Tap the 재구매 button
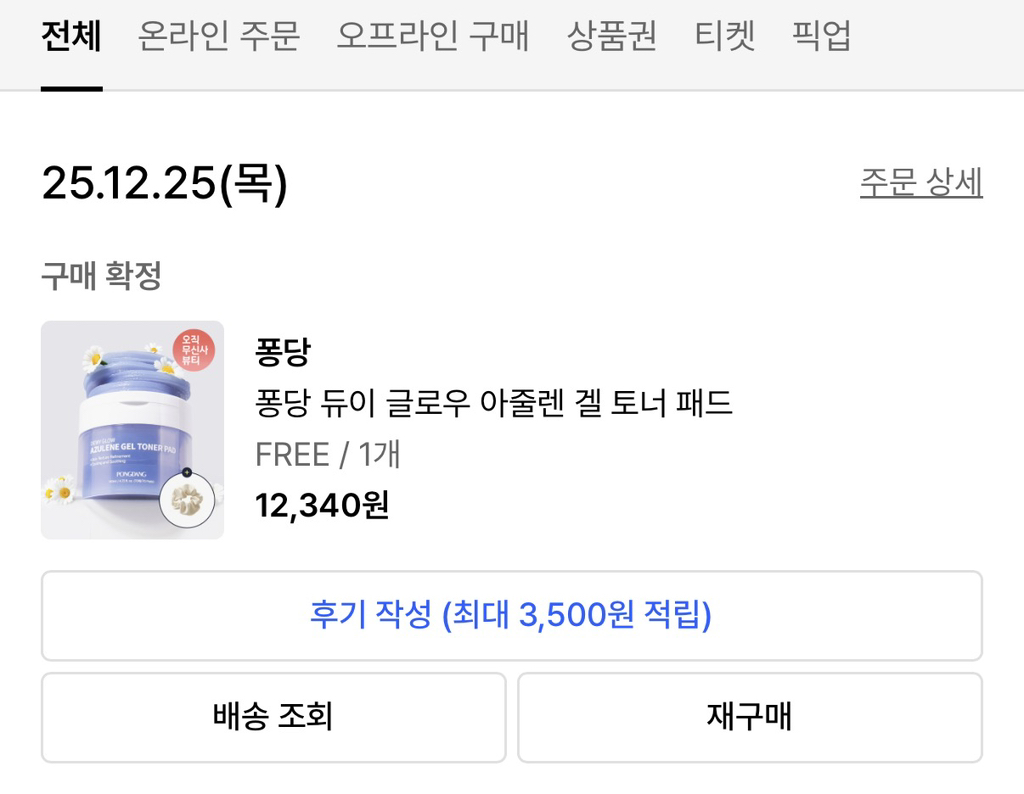This screenshot has width=1024, height=794. [x=749, y=716]
